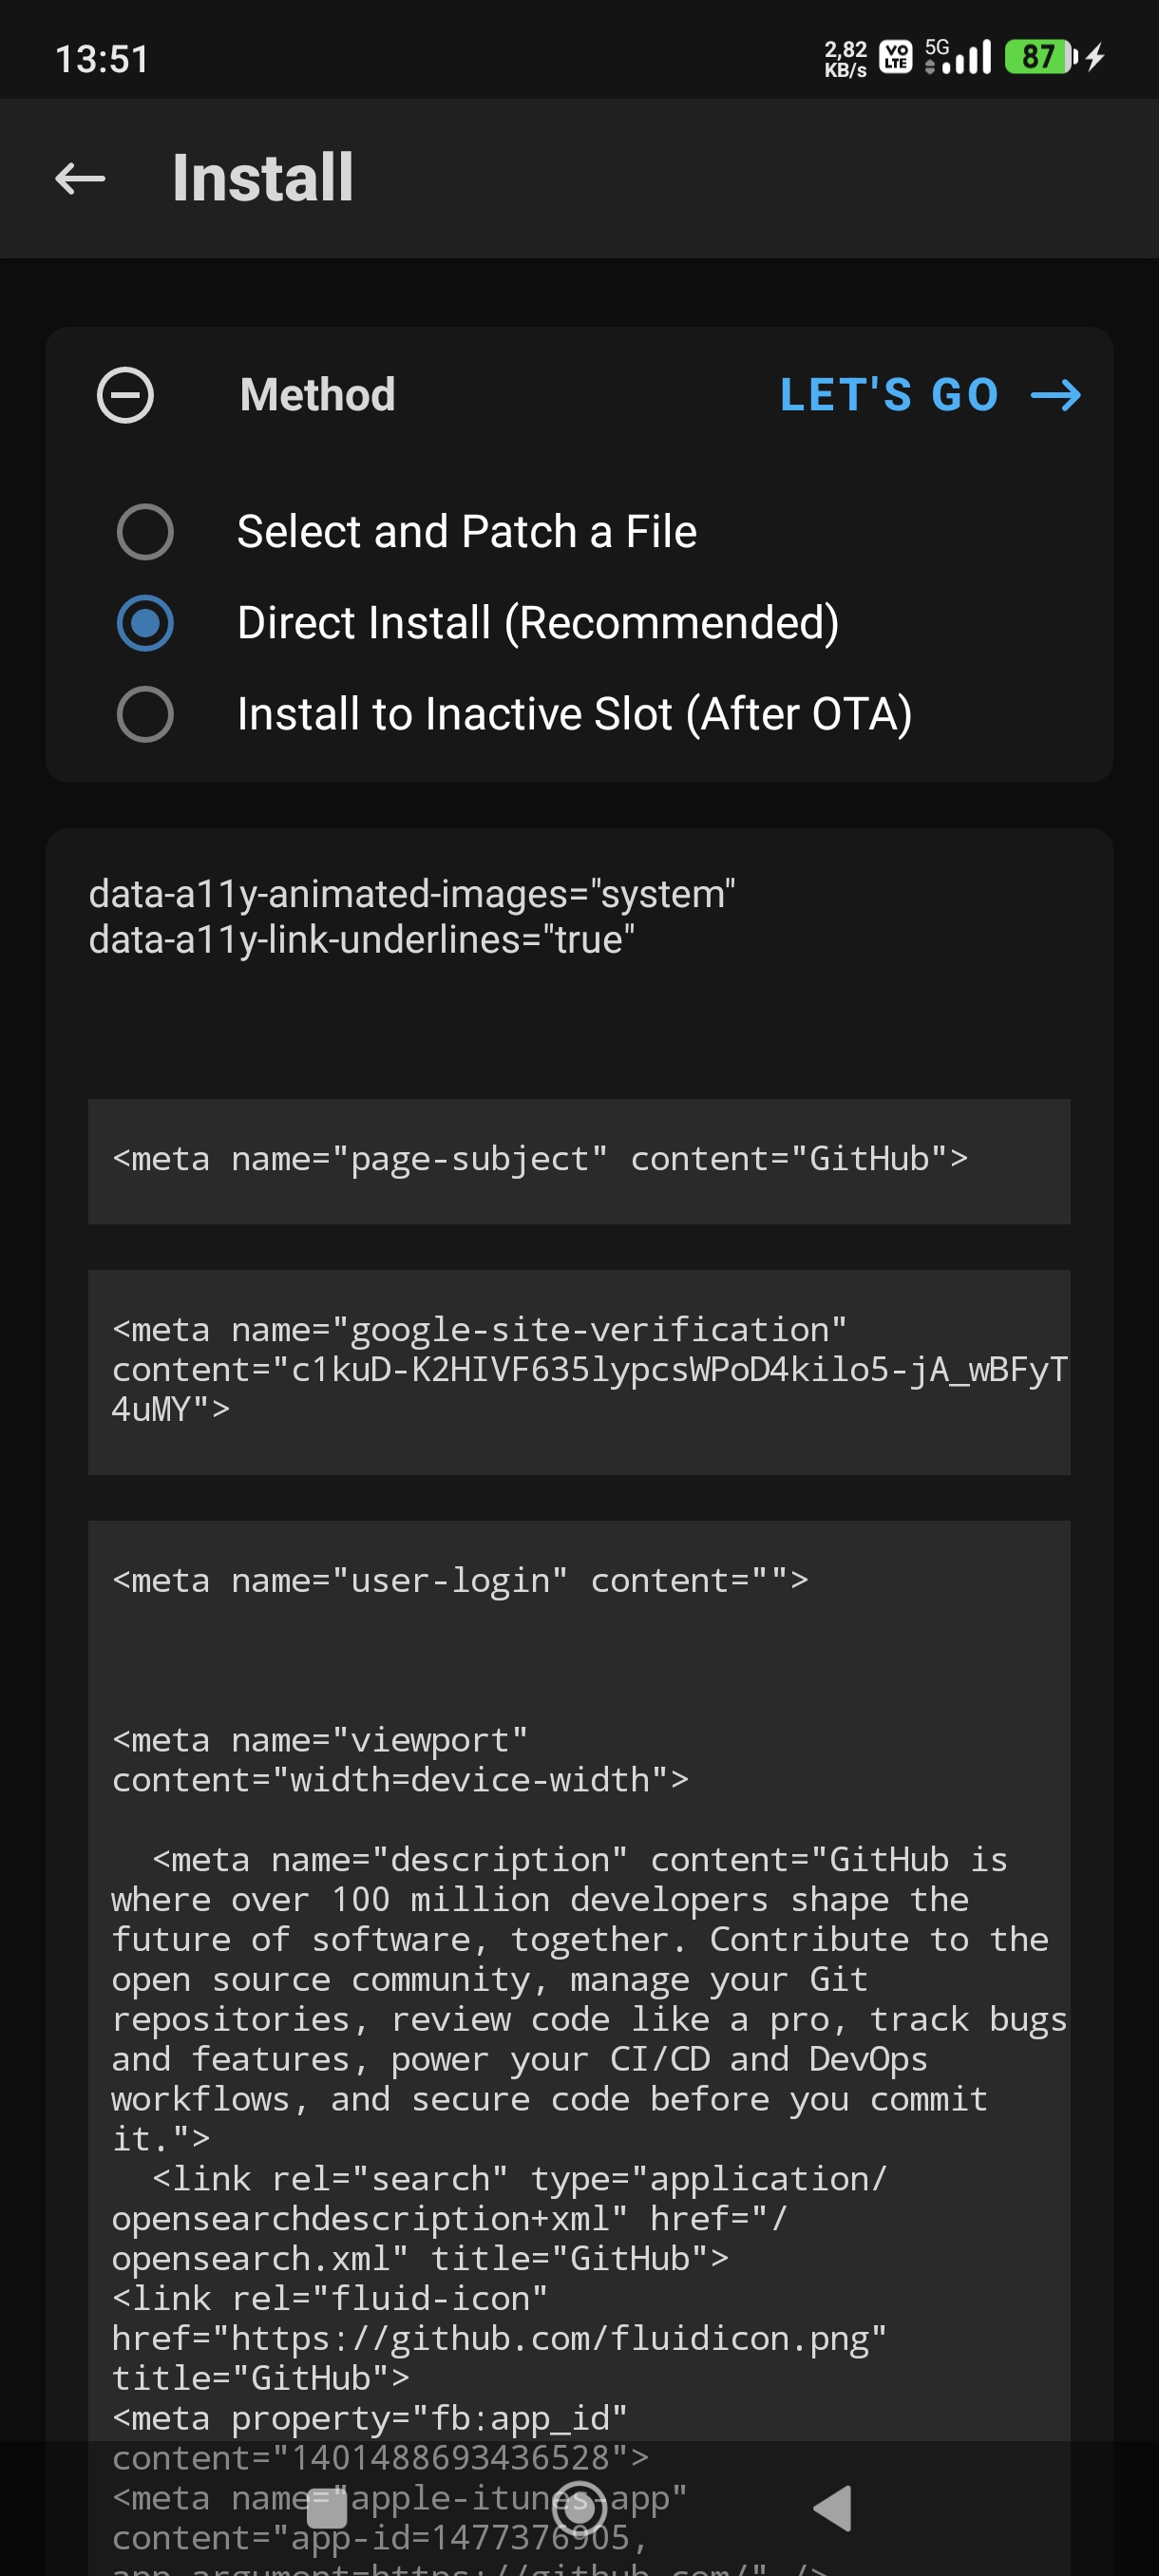Select Direct Install (Recommended) radio button
Image resolution: width=1159 pixels, height=2576 pixels.
tap(145, 623)
